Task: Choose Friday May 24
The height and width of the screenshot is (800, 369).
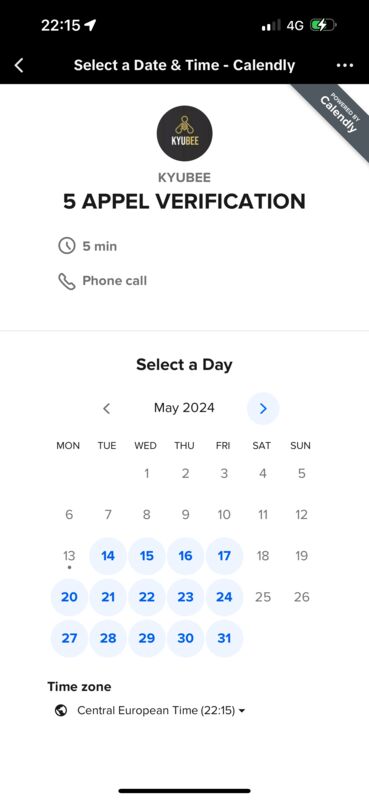Action: (224, 597)
